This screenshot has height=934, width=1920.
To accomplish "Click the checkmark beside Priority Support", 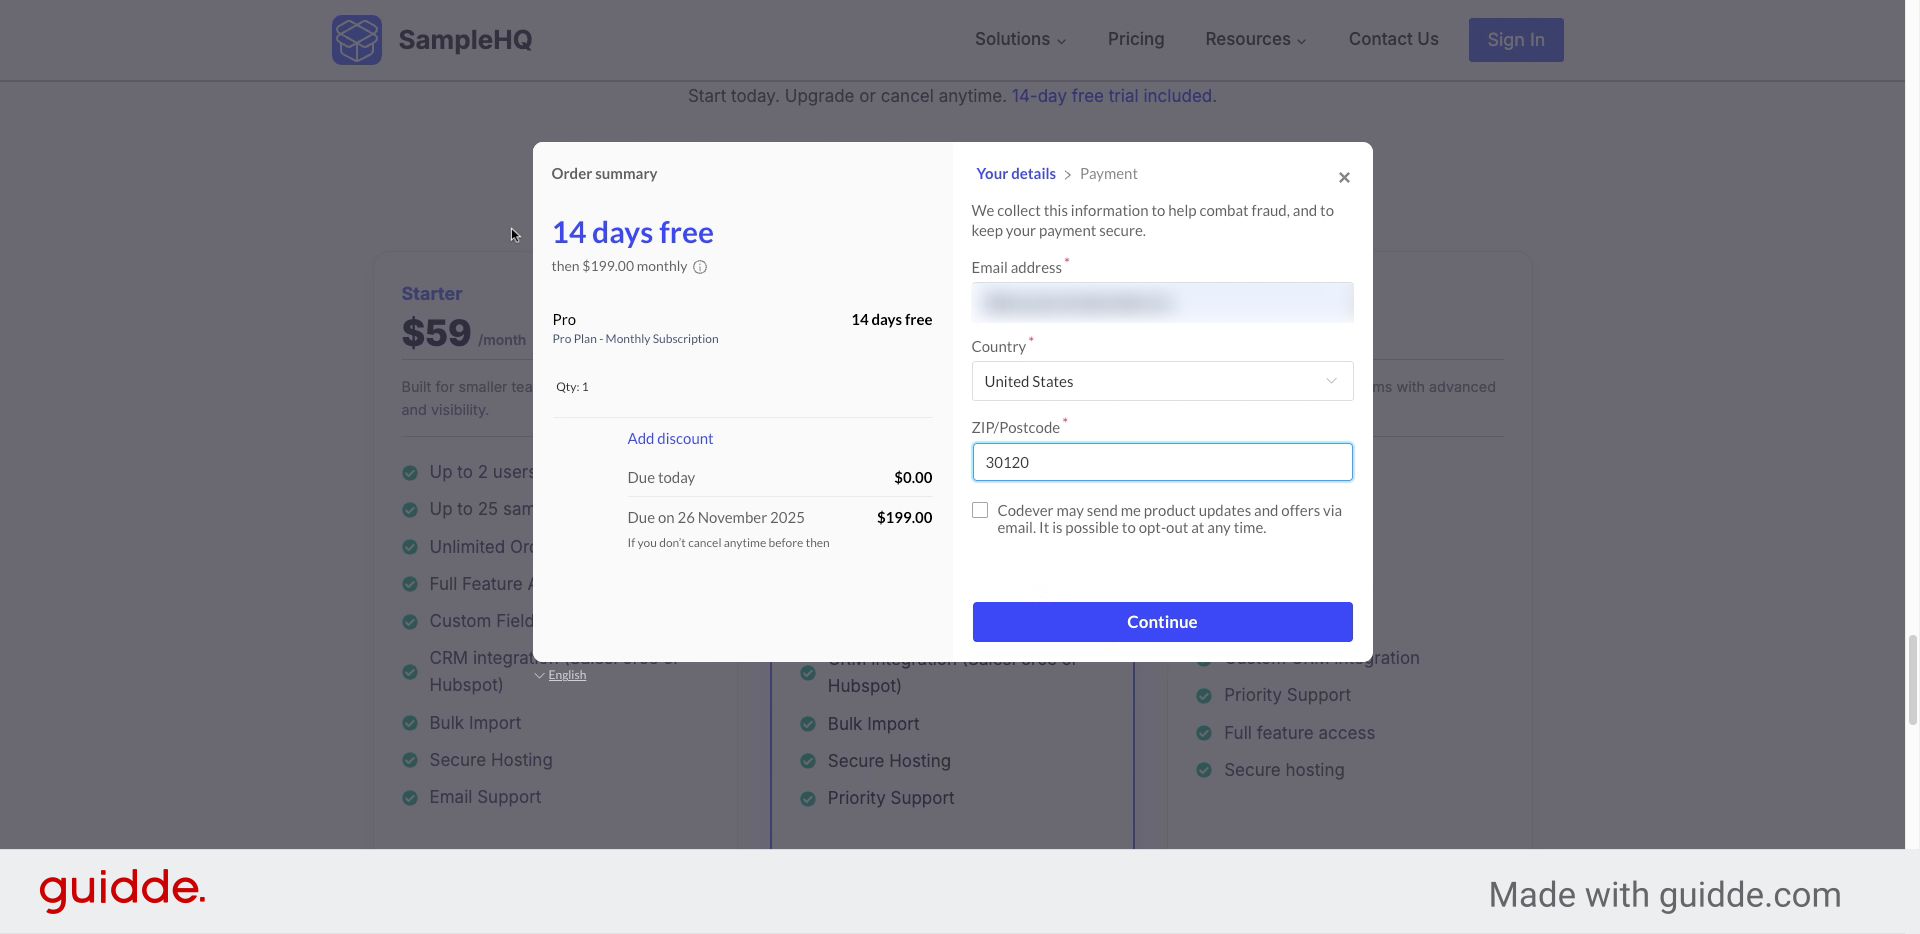I will tap(807, 798).
